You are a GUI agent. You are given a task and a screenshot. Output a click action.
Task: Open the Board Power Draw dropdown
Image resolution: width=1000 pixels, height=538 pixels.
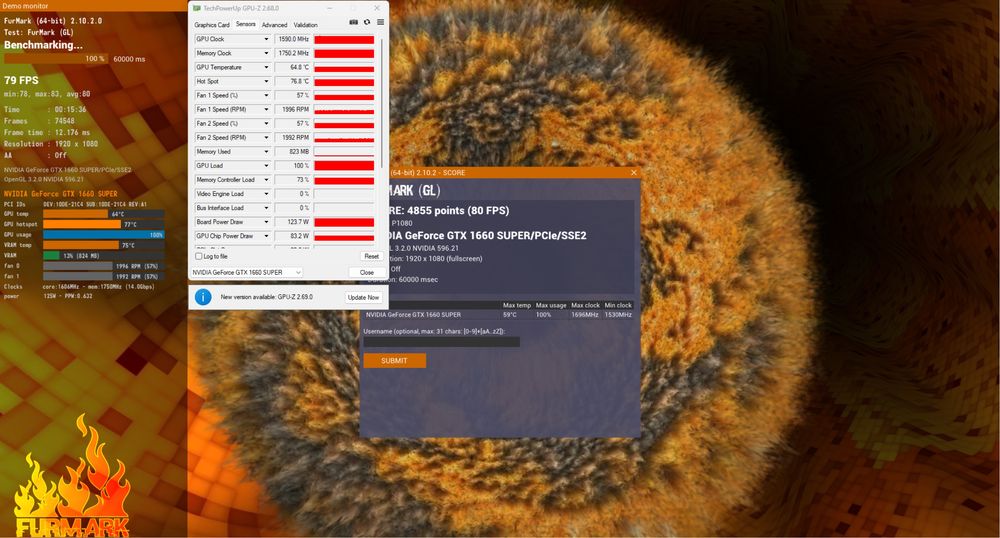(267, 222)
